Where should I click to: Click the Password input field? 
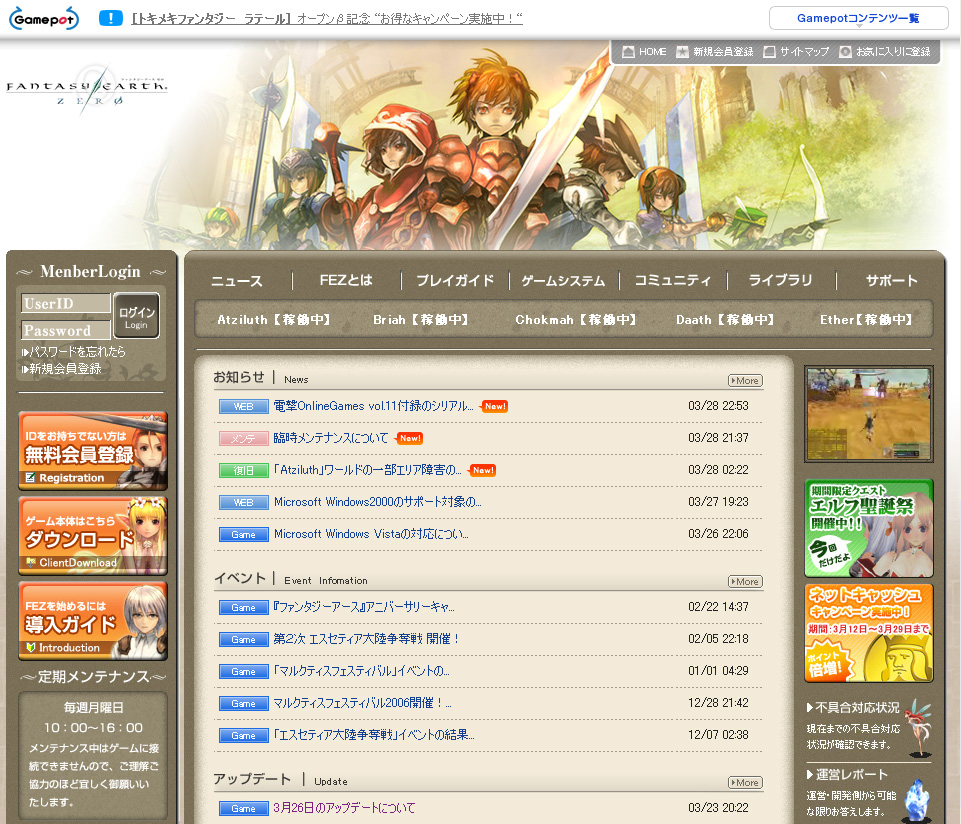tap(66, 330)
